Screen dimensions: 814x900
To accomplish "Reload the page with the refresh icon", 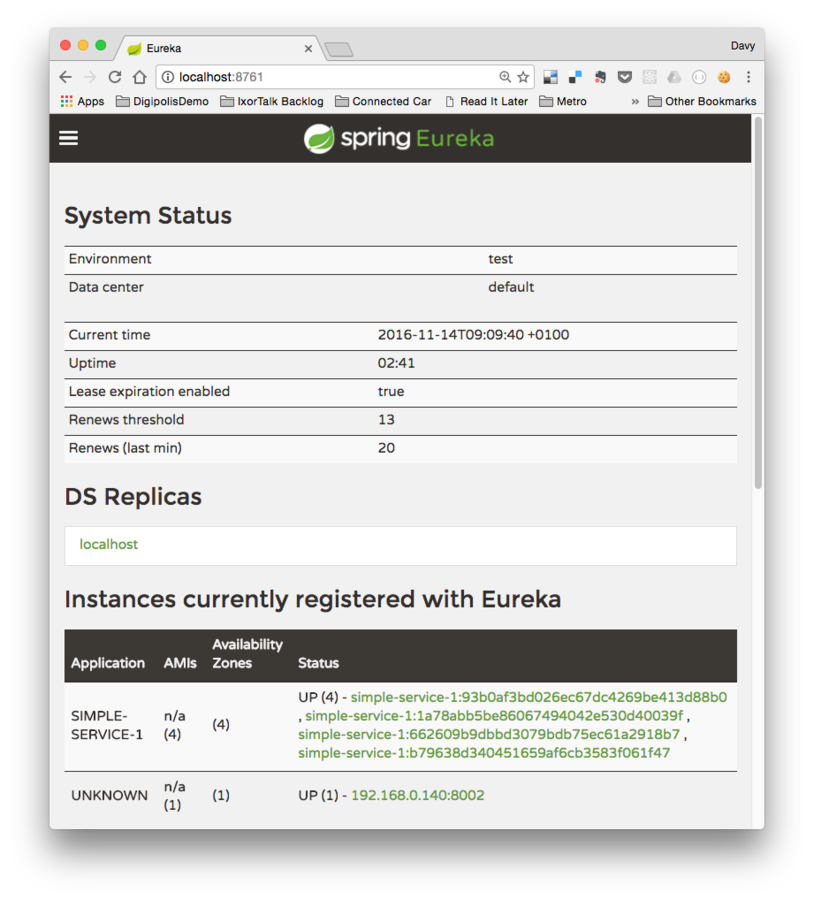I will click(x=115, y=77).
